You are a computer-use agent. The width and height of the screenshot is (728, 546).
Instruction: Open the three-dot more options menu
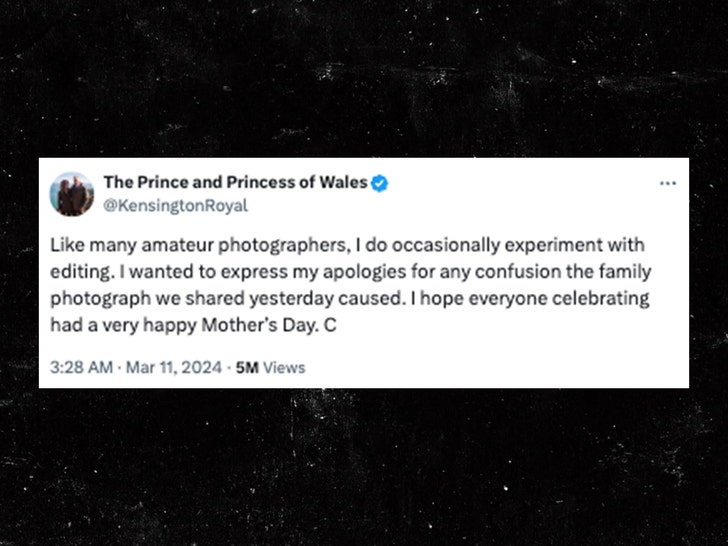pyautogui.click(x=668, y=184)
